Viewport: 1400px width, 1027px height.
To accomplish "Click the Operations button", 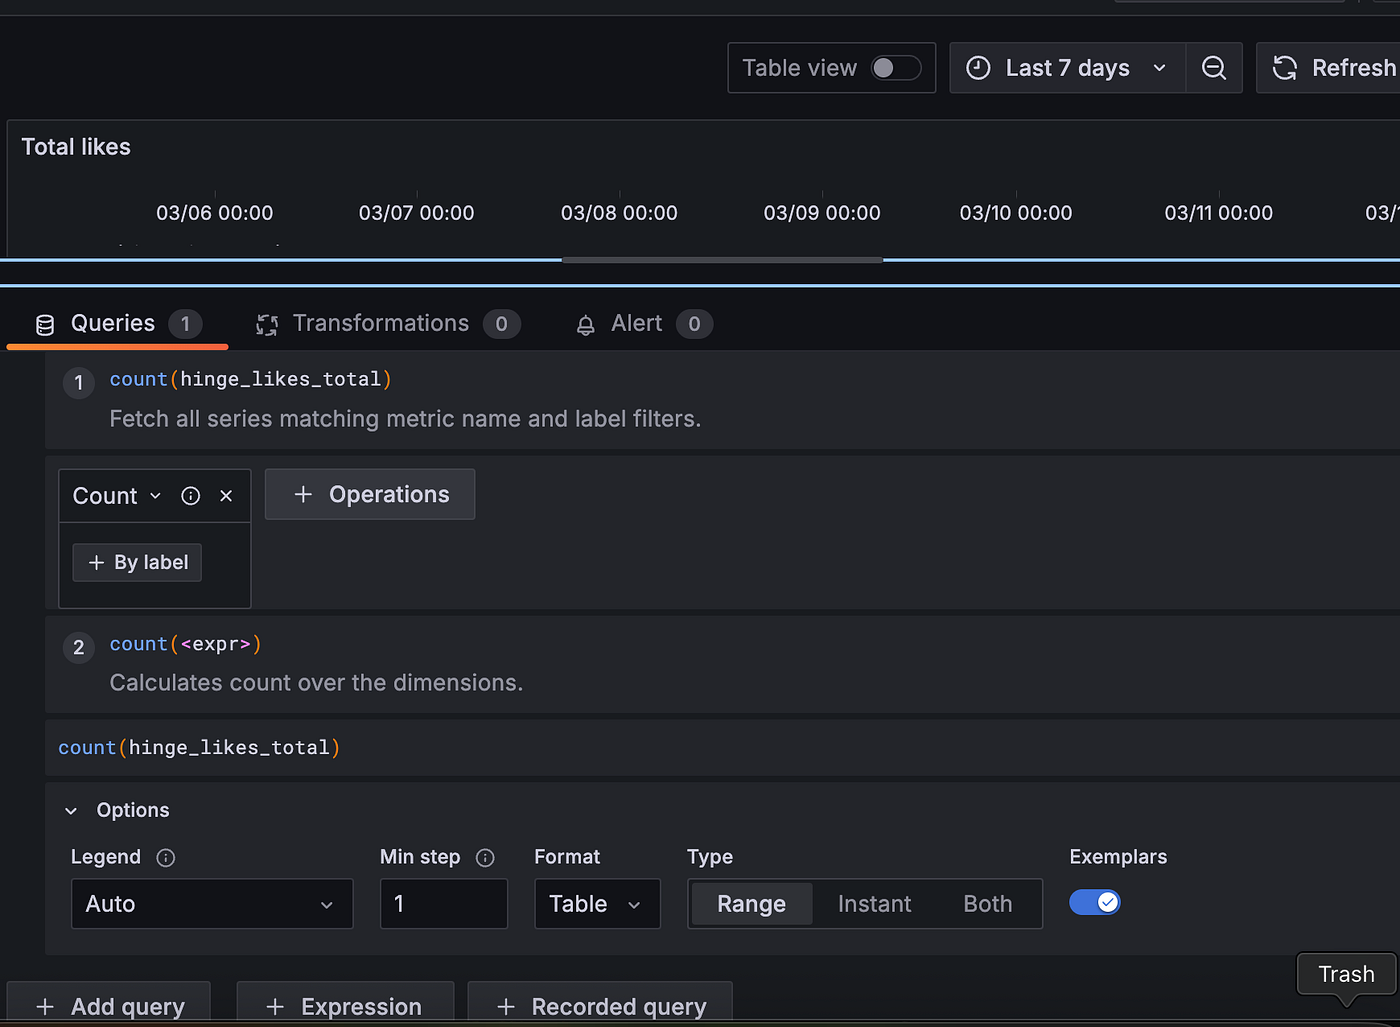I will [370, 494].
